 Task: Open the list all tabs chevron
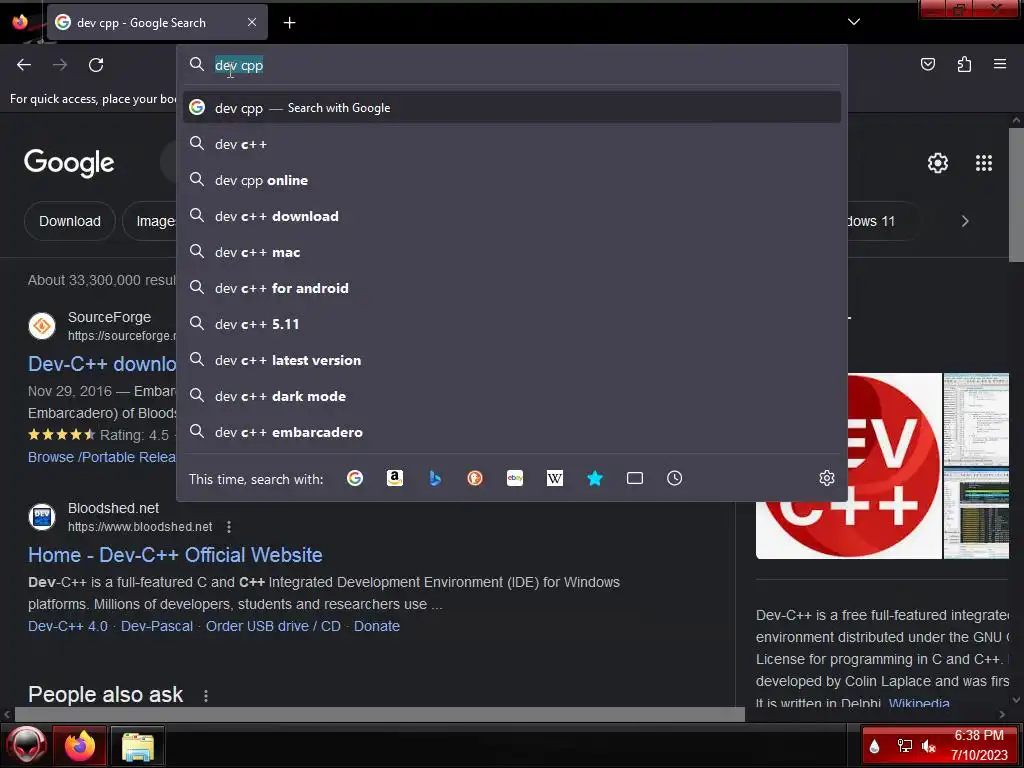click(x=854, y=22)
